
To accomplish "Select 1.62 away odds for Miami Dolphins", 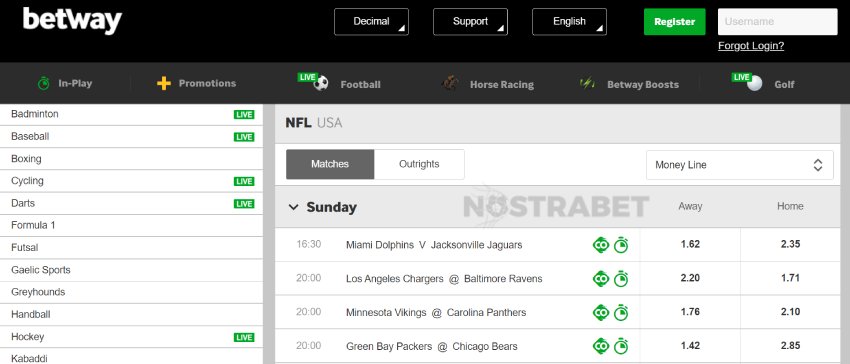I will click(x=690, y=245).
